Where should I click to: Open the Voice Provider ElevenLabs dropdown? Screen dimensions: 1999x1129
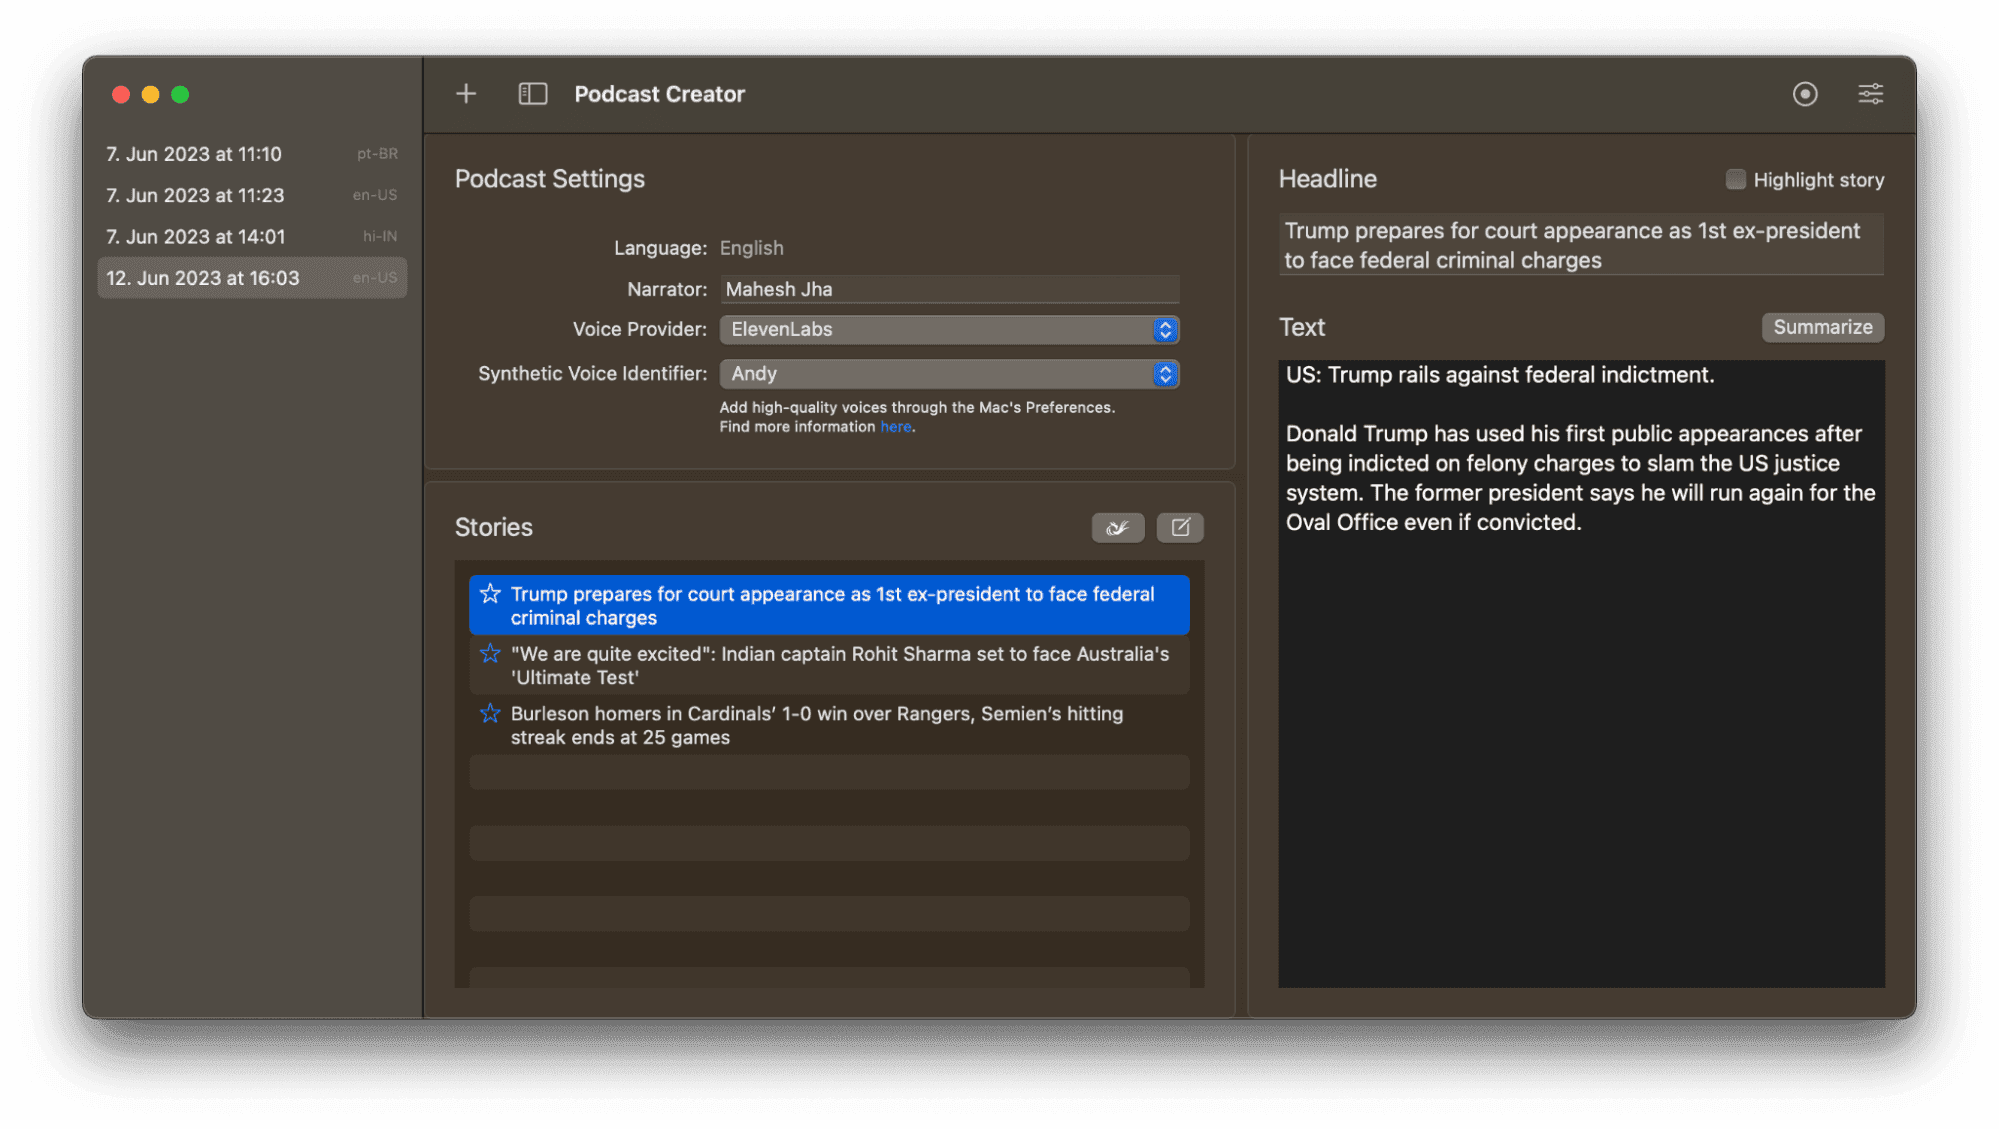pyautogui.click(x=949, y=330)
